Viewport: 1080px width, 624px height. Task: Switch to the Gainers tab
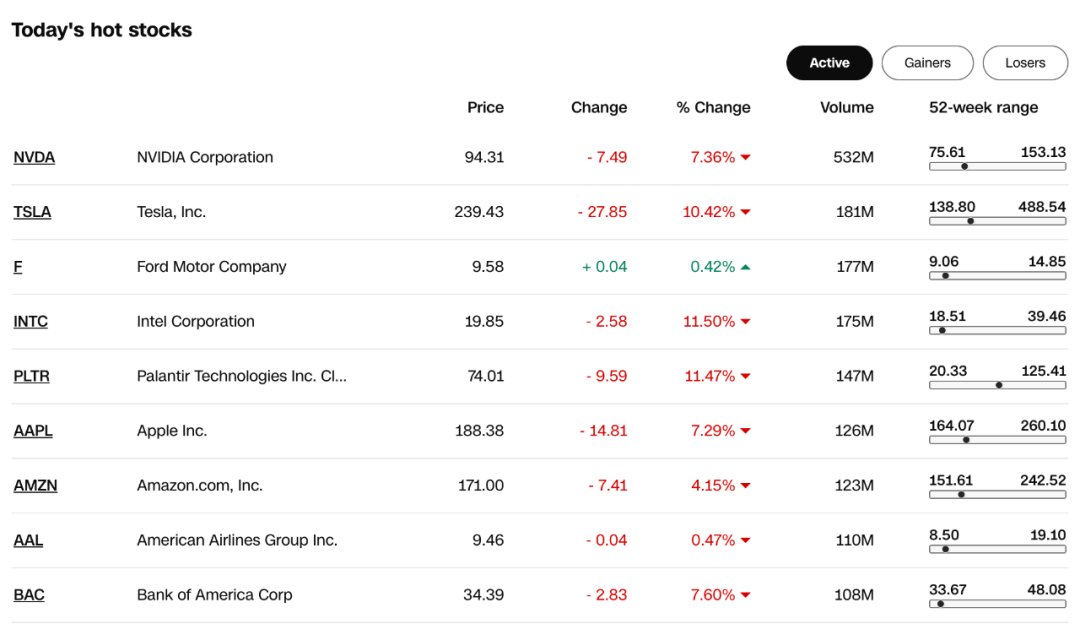click(927, 63)
